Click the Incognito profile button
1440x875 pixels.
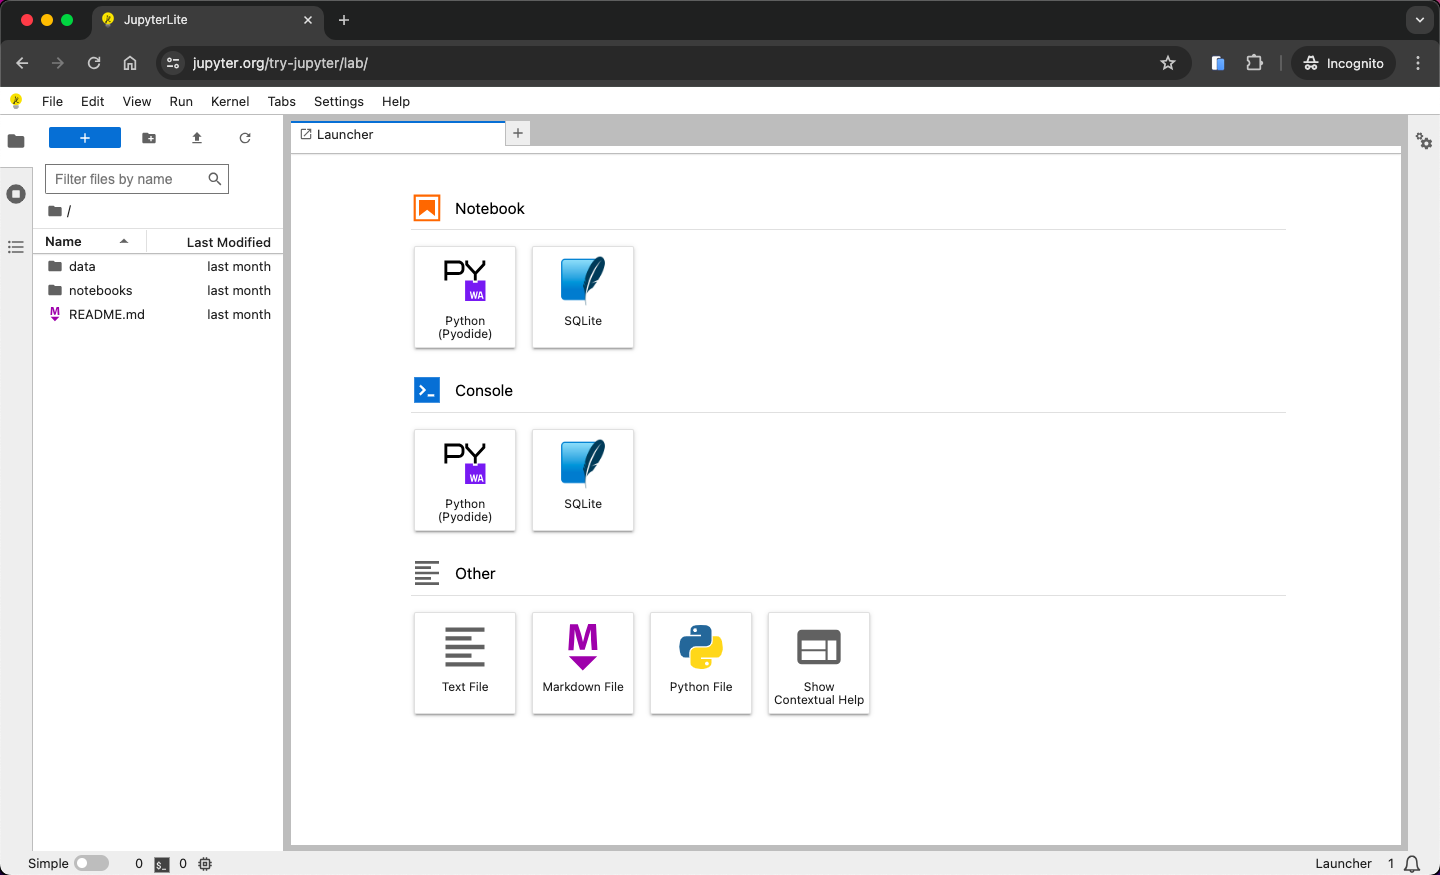click(x=1343, y=63)
